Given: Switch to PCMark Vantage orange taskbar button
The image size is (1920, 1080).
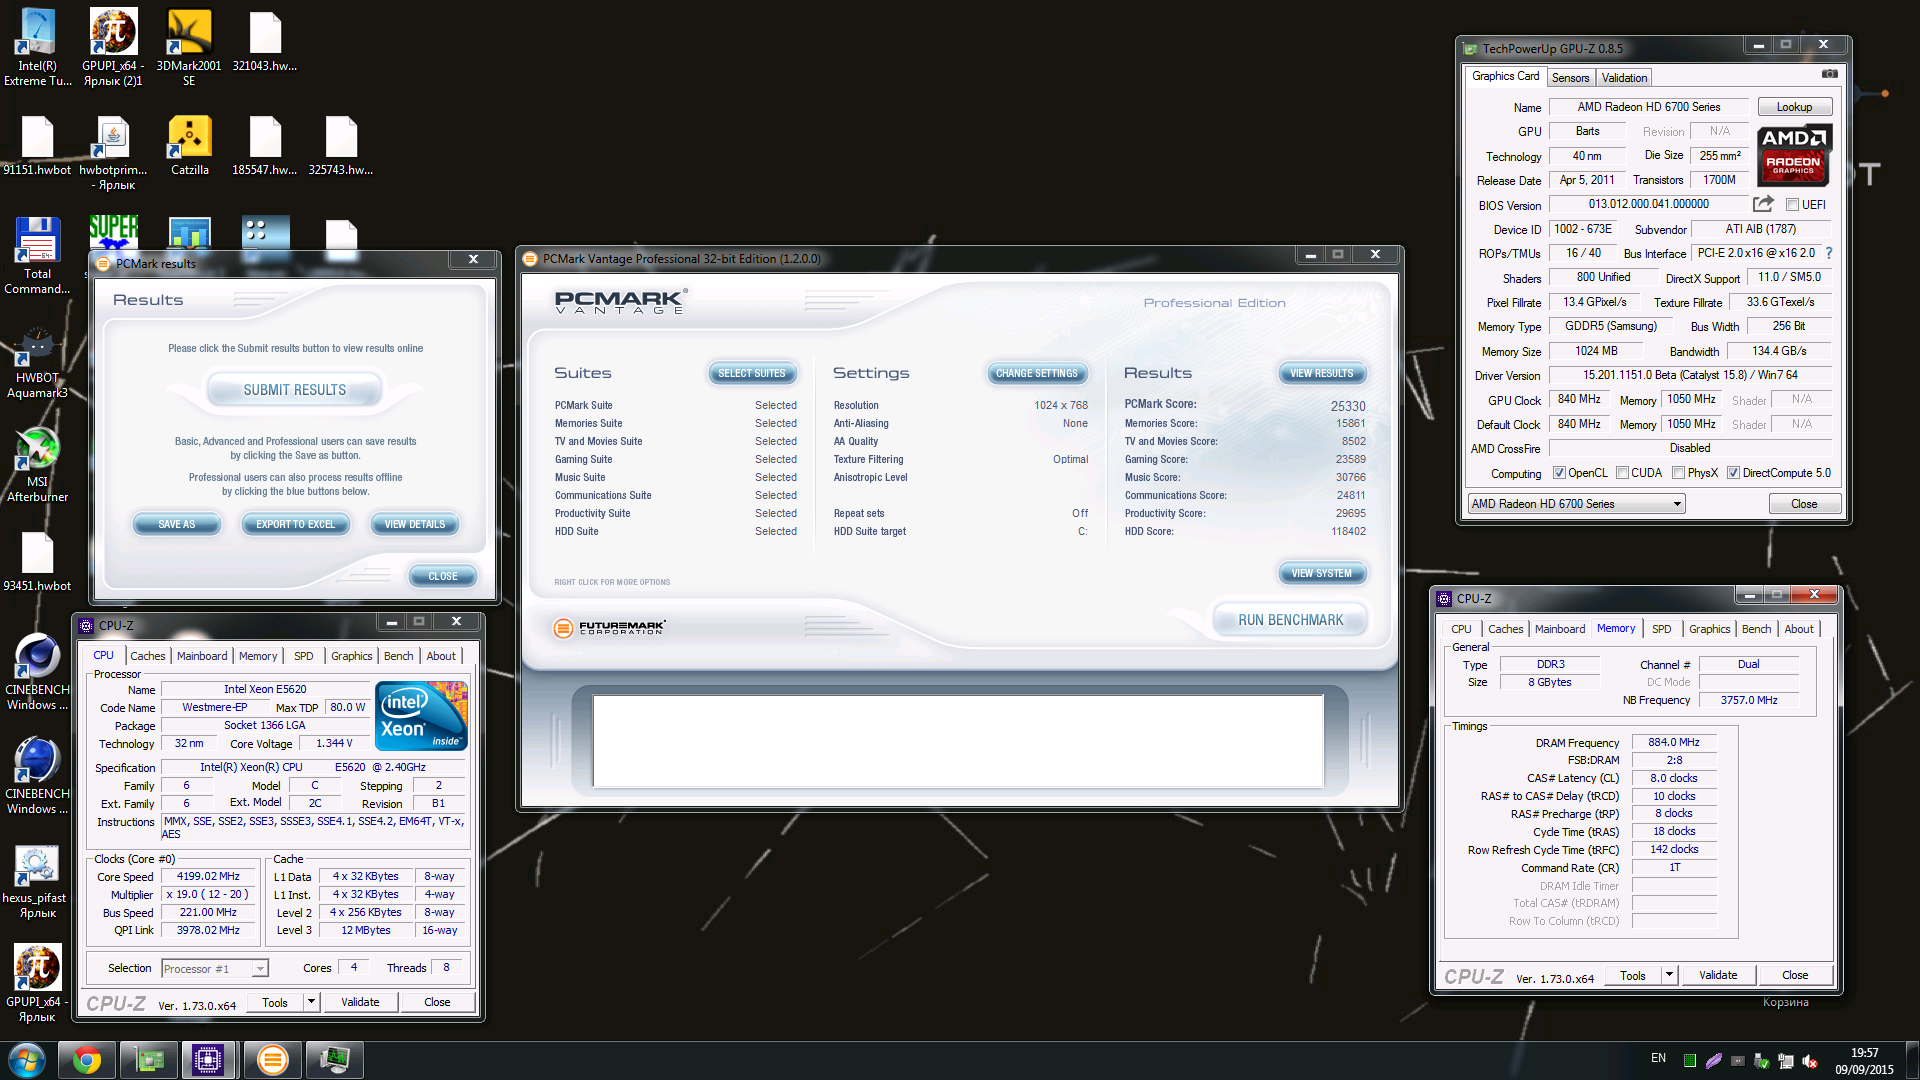Looking at the screenshot, I should [x=272, y=1059].
